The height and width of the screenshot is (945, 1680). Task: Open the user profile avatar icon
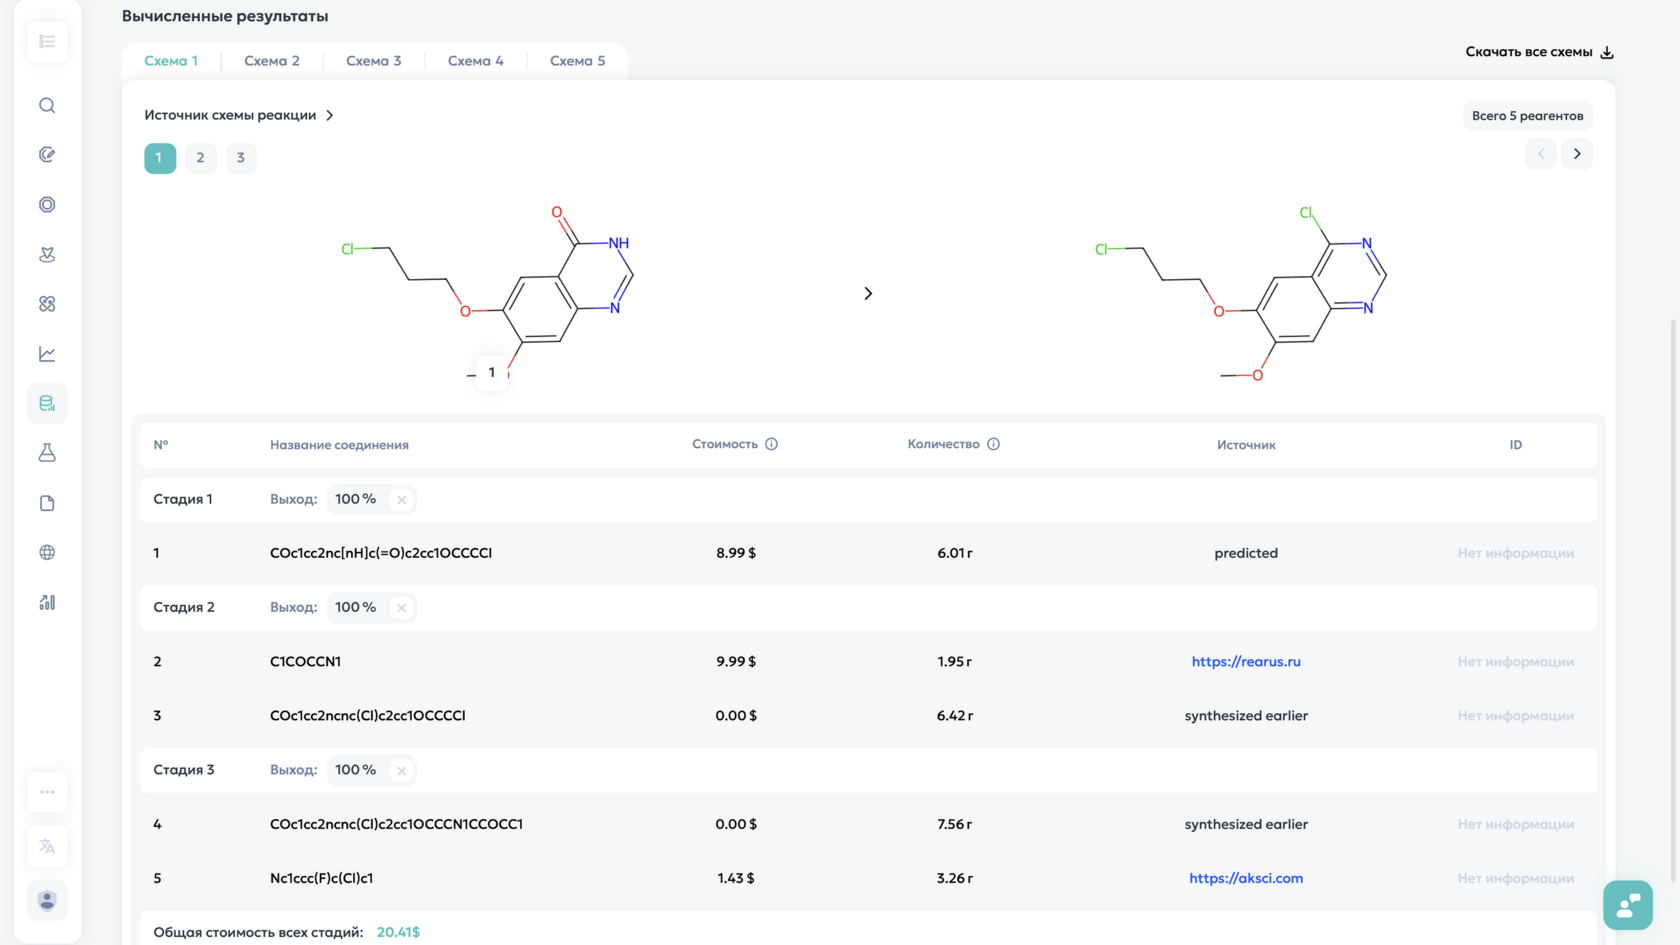47,900
